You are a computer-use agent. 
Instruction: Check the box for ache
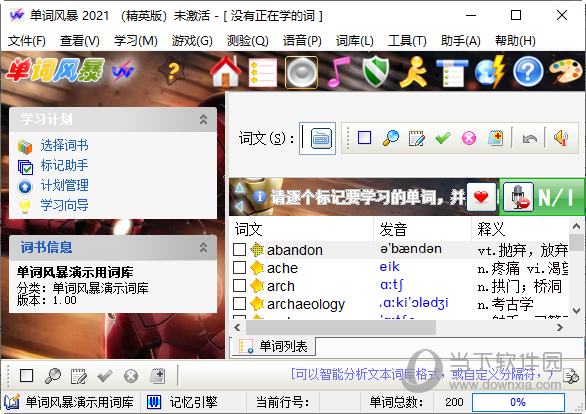pyautogui.click(x=239, y=268)
